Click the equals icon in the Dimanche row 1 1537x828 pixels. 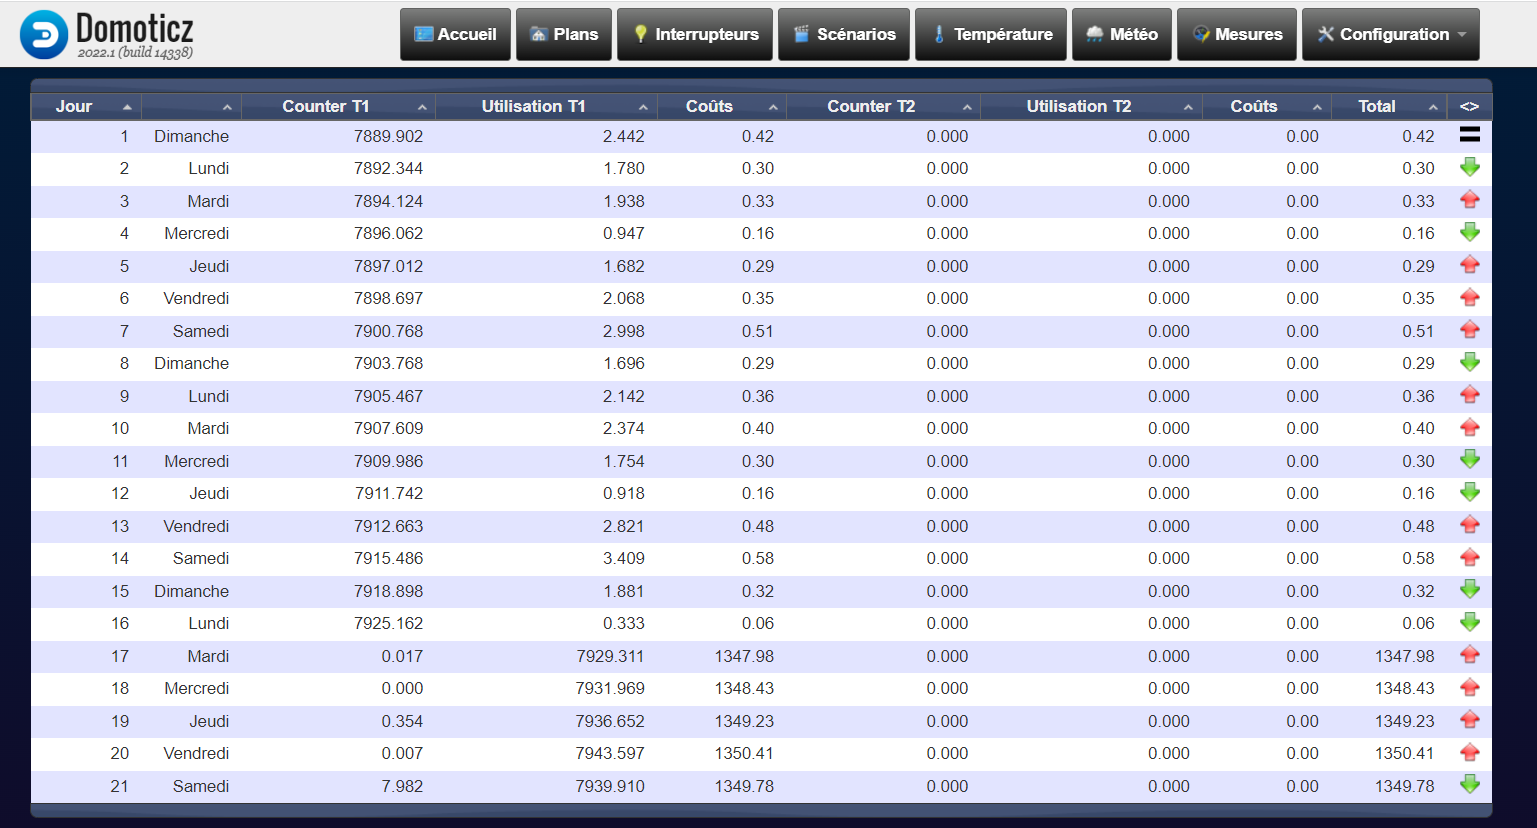pyautogui.click(x=1469, y=135)
